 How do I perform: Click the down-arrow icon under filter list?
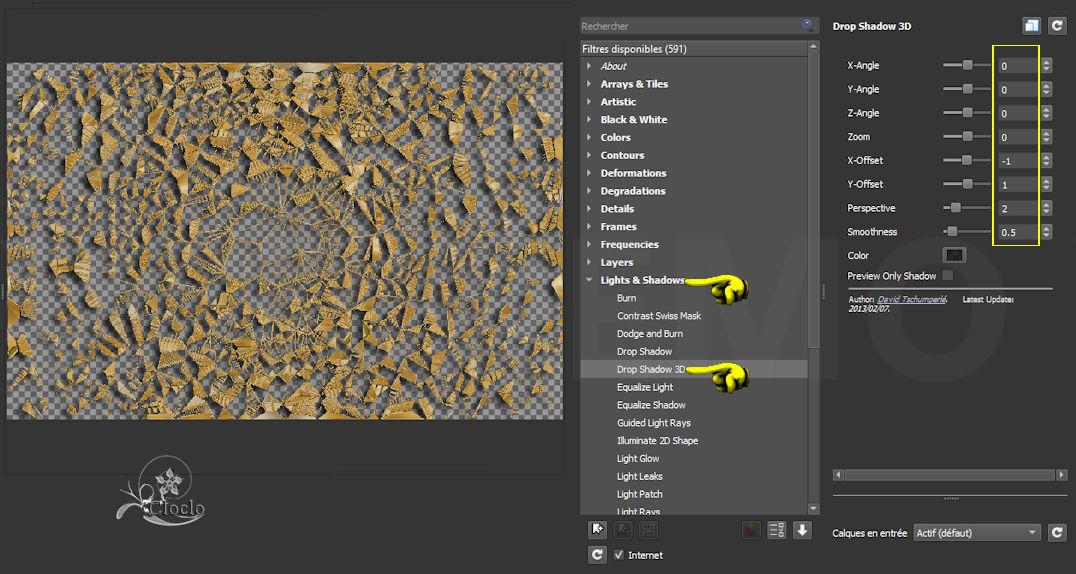click(802, 530)
